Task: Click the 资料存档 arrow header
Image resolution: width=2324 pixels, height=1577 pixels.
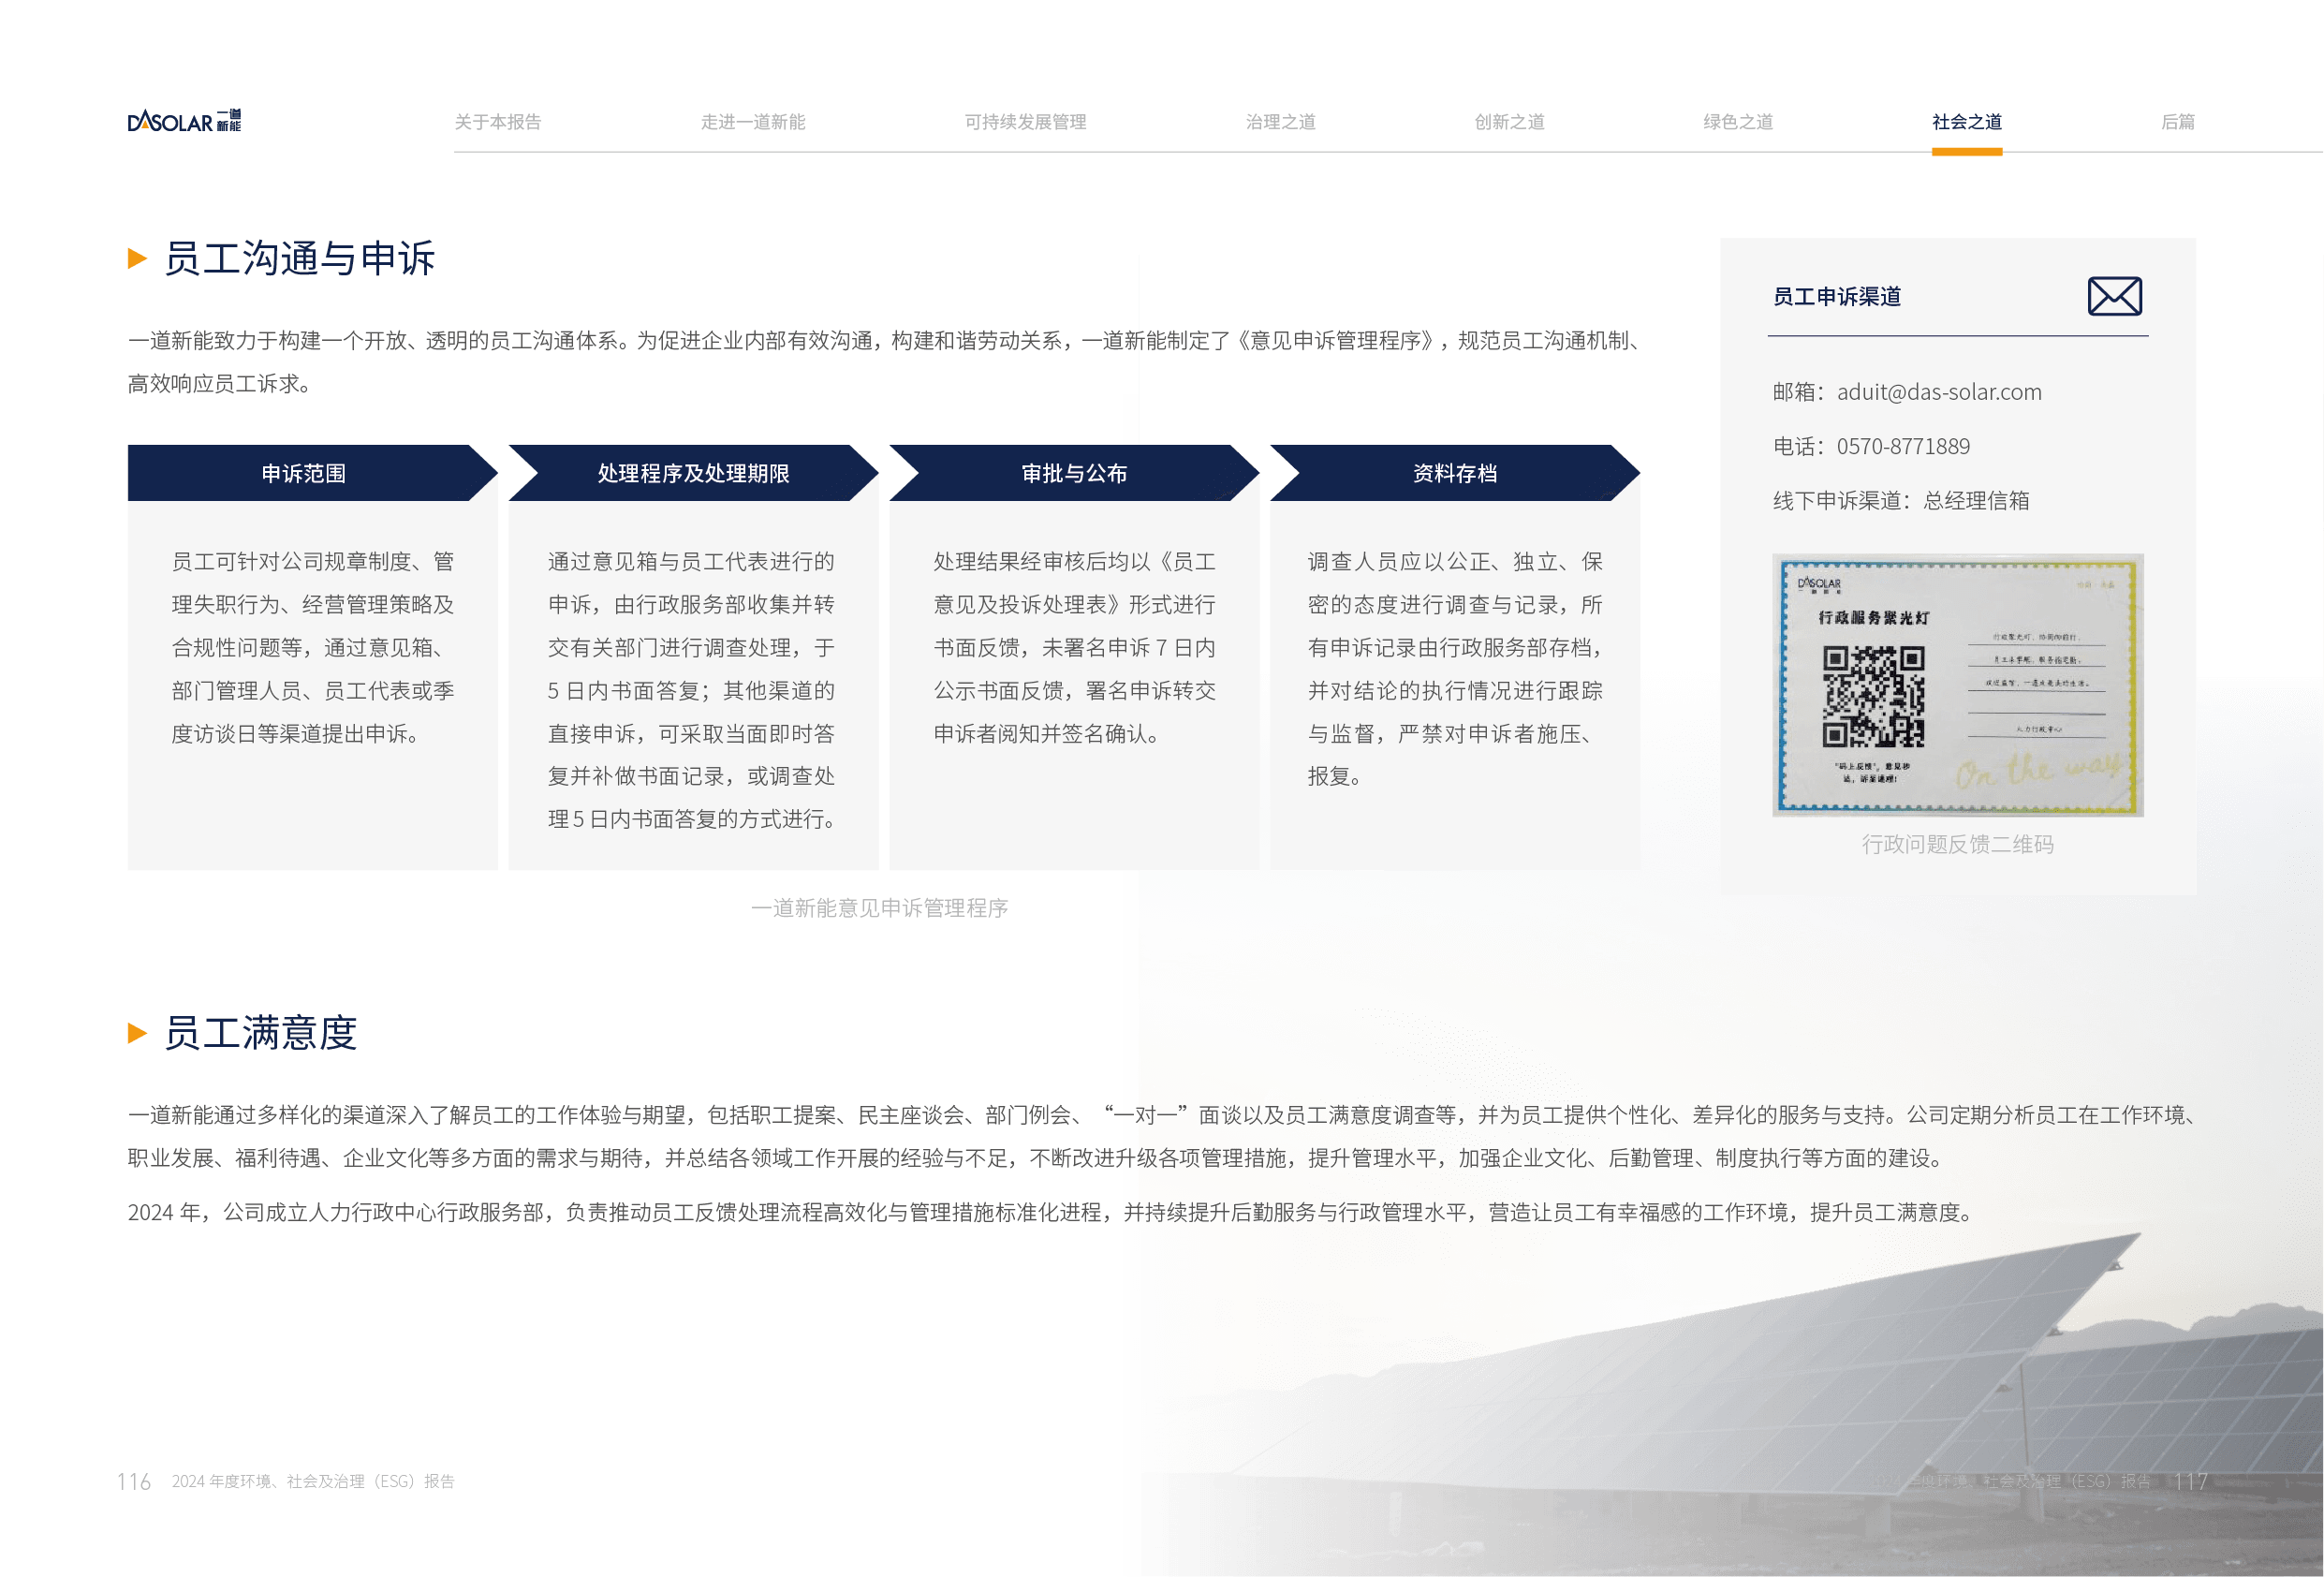Action: (x=1454, y=473)
